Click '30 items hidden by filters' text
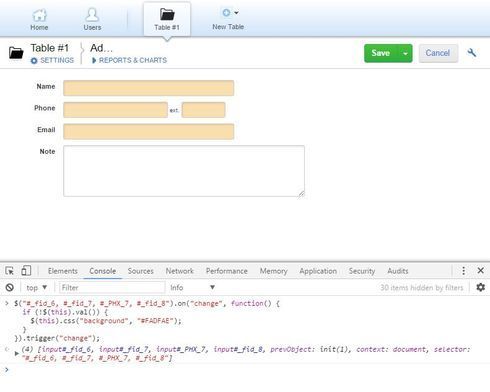The width and height of the screenshot is (490, 392). [422, 287]
